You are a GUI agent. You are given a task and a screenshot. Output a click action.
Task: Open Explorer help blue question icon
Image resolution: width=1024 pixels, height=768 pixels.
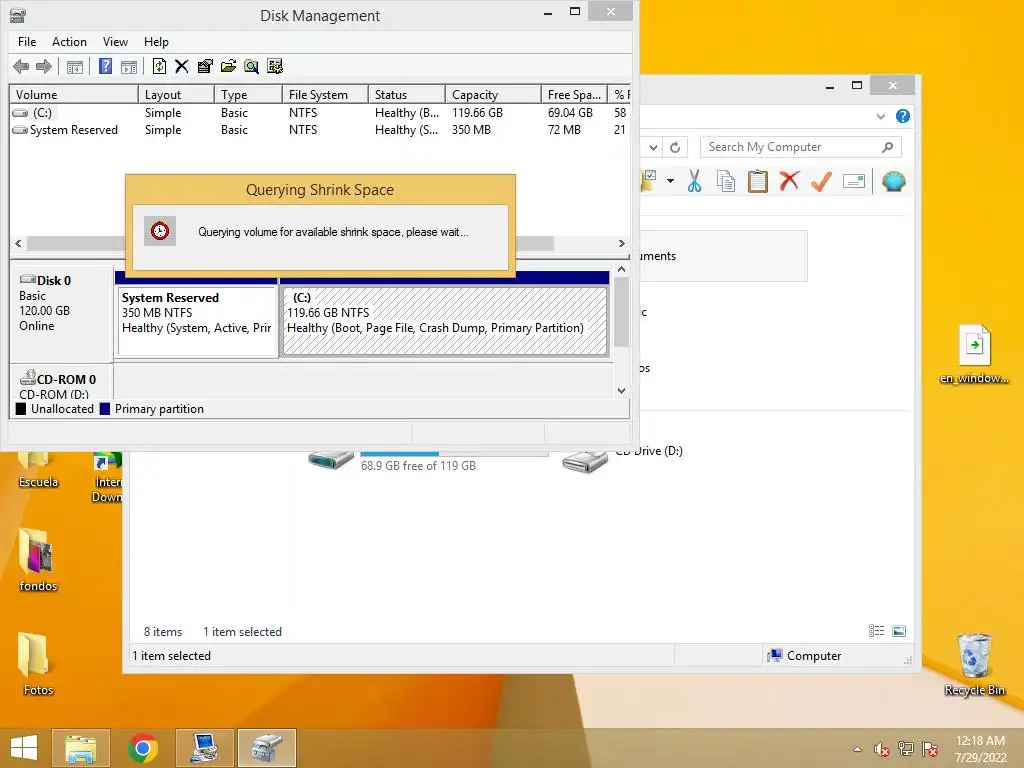903,116
